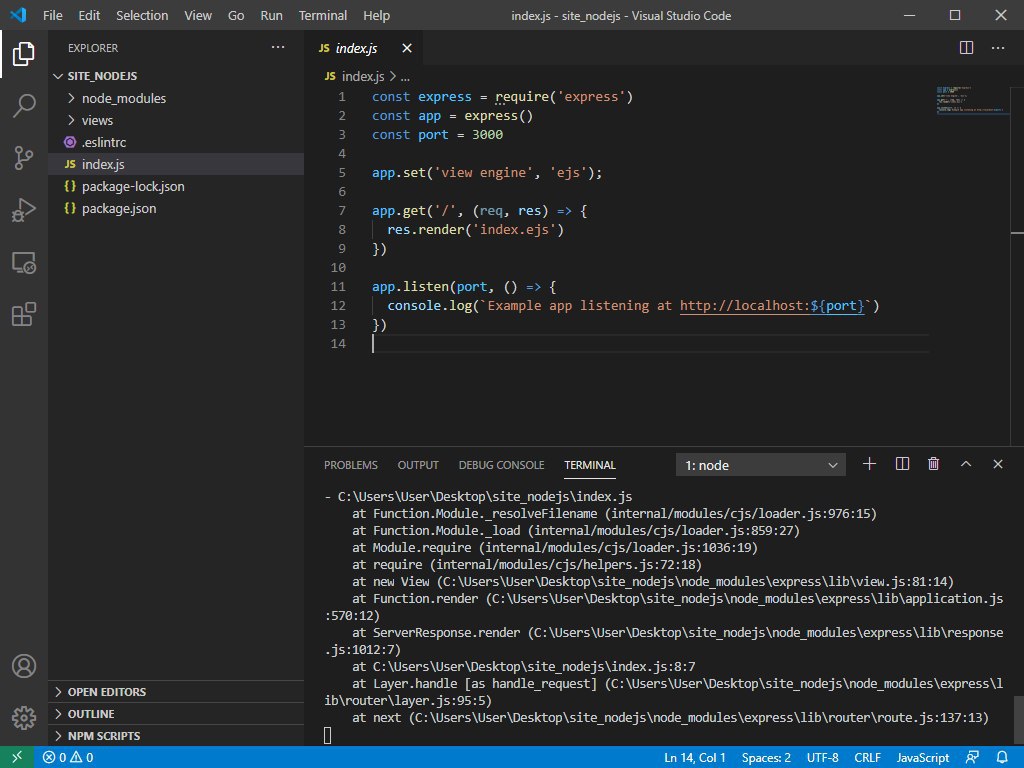Open package.json in the explorer

(118, 208)
